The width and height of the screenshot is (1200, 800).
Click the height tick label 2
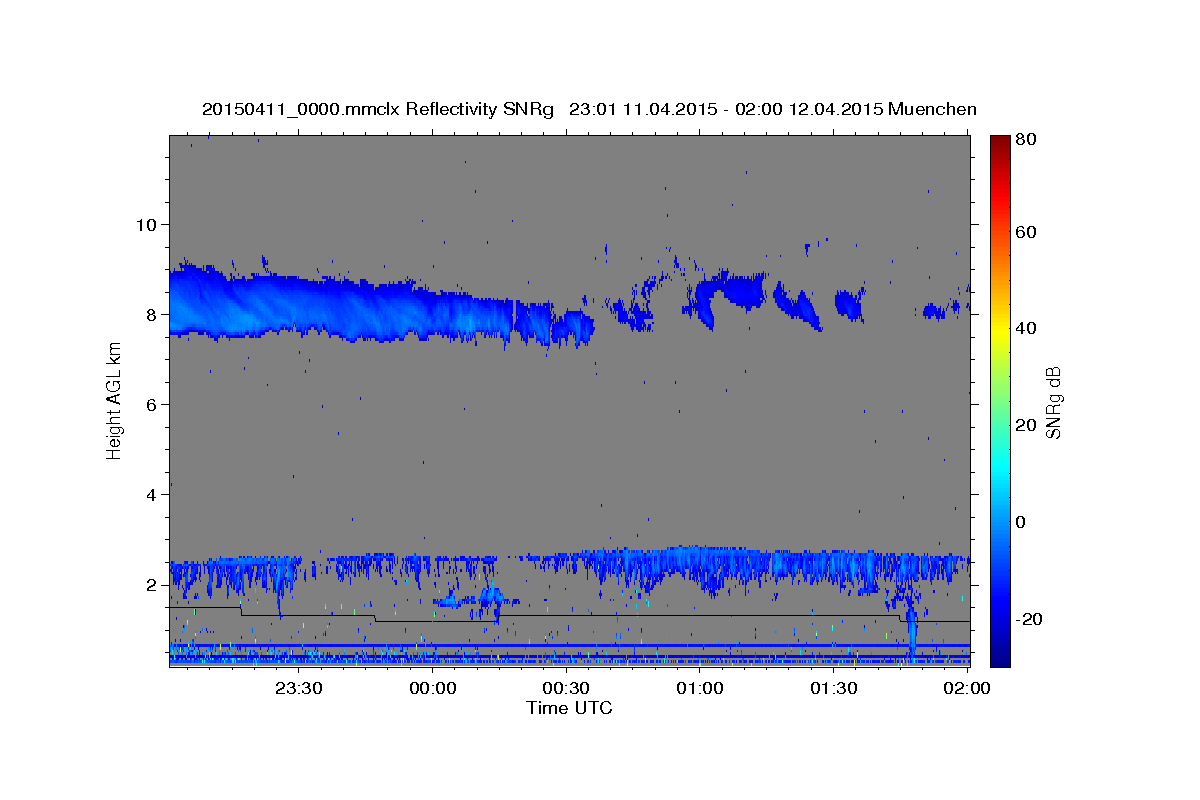[152, 585]
